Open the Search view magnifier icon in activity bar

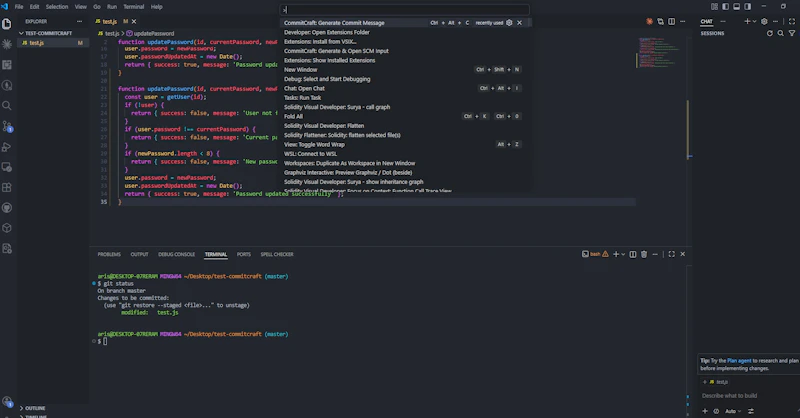7,106
